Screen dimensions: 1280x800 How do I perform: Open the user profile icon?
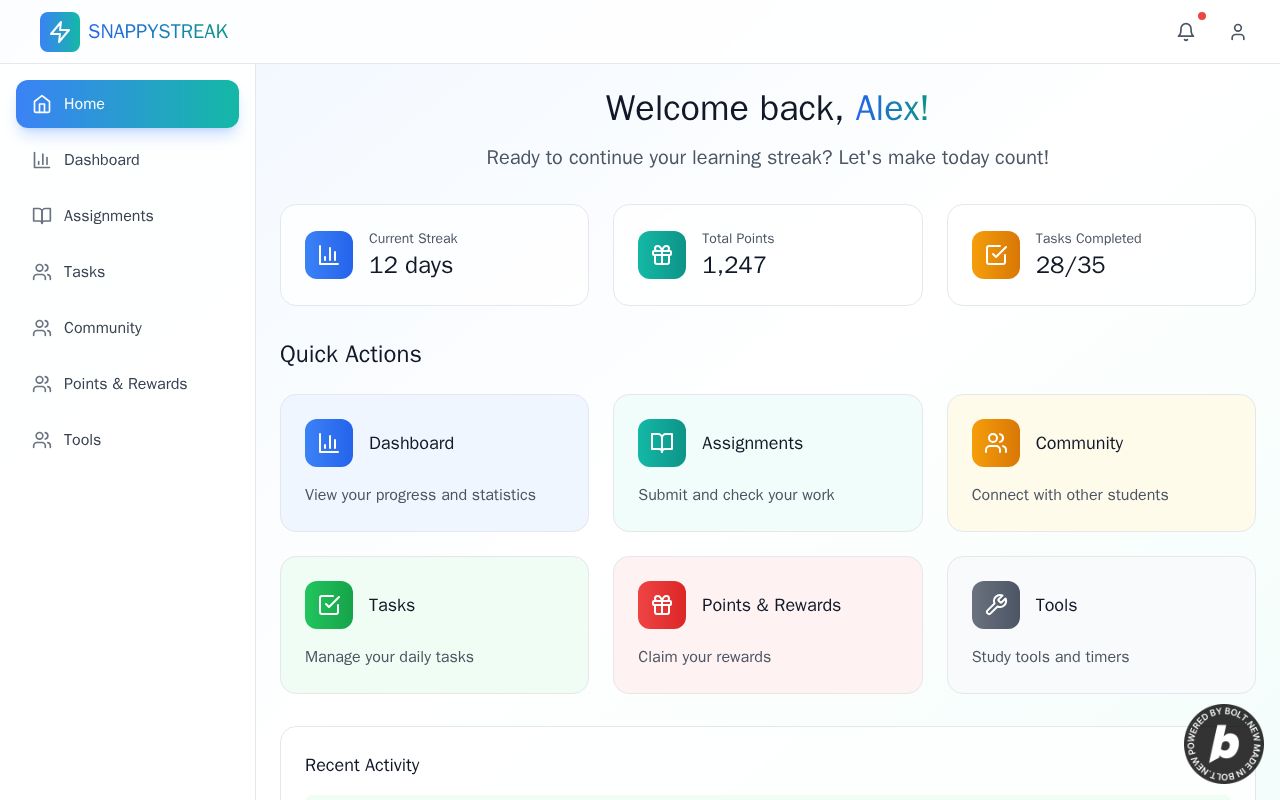1238,32
